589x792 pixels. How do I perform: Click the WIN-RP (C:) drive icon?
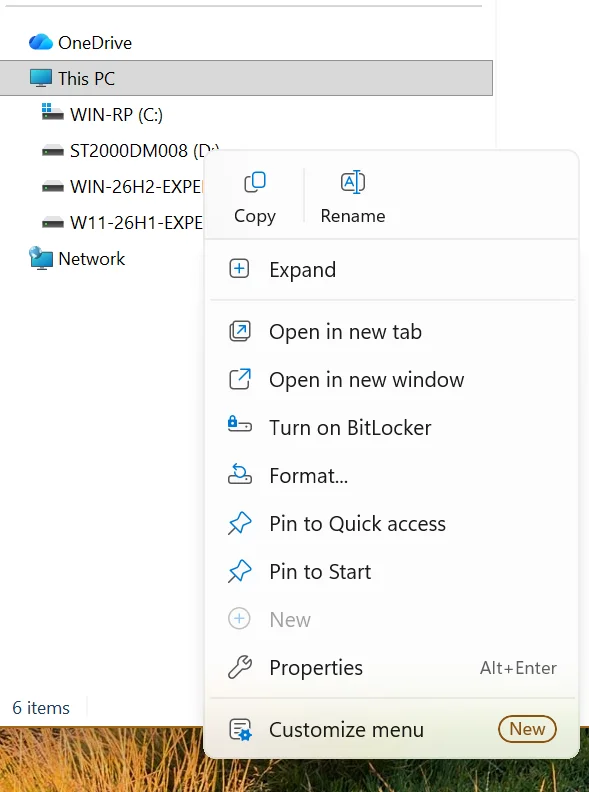[53, 112]
